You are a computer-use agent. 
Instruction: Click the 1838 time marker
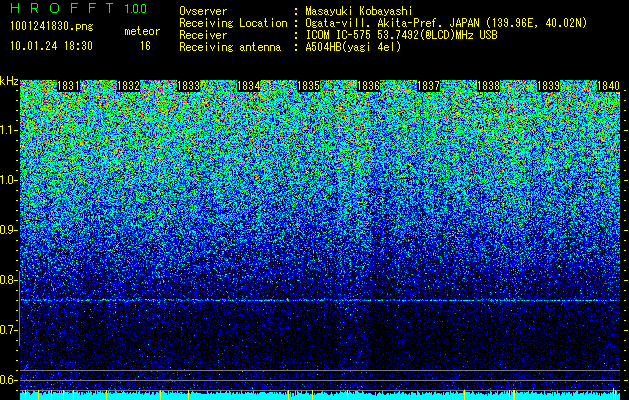coord(489,86)
